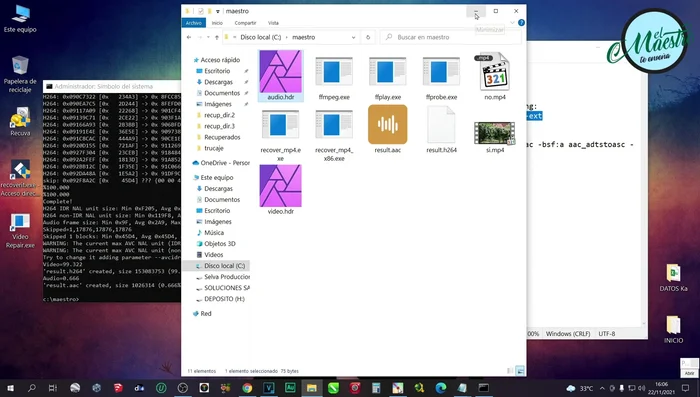This screenshot has width=700, height=397.
Task: Refresh the maestro folder view
Action: click(x=368, y=37)
